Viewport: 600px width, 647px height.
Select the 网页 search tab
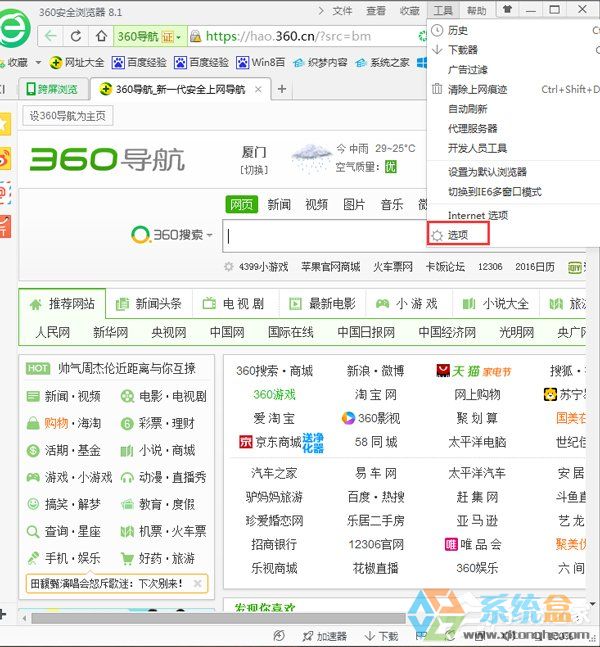tap(241, 204)
